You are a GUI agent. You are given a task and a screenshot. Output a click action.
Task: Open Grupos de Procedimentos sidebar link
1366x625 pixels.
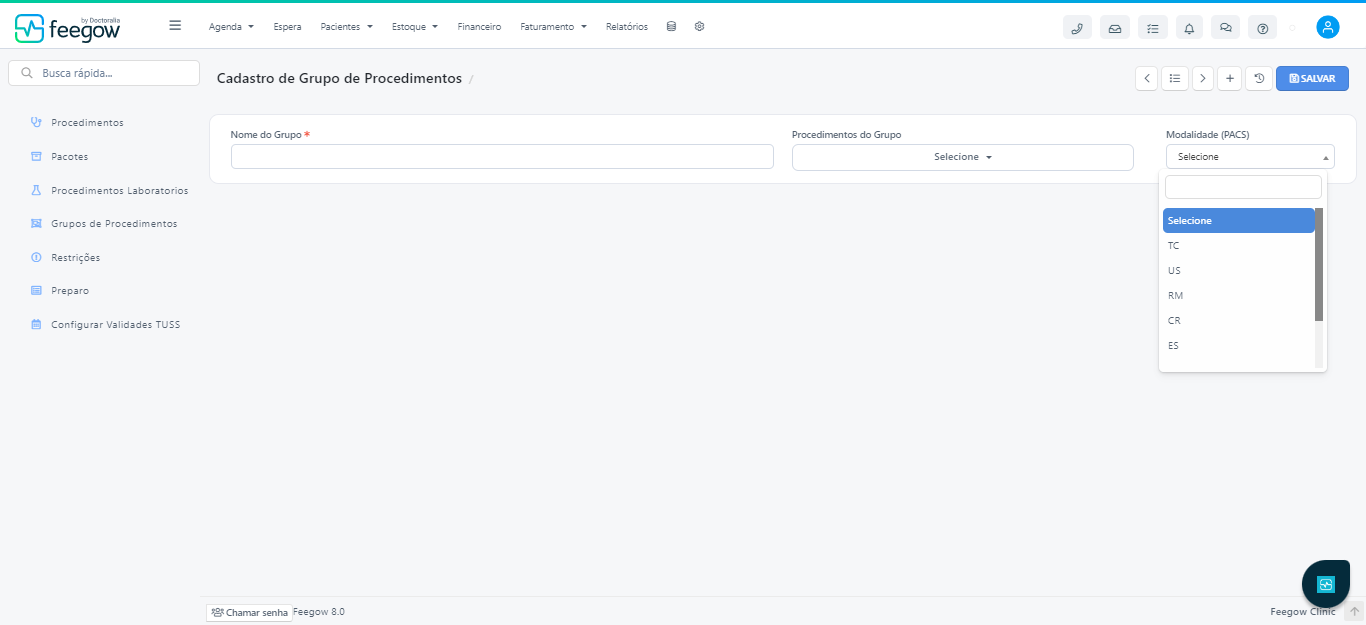click(114, 223)
